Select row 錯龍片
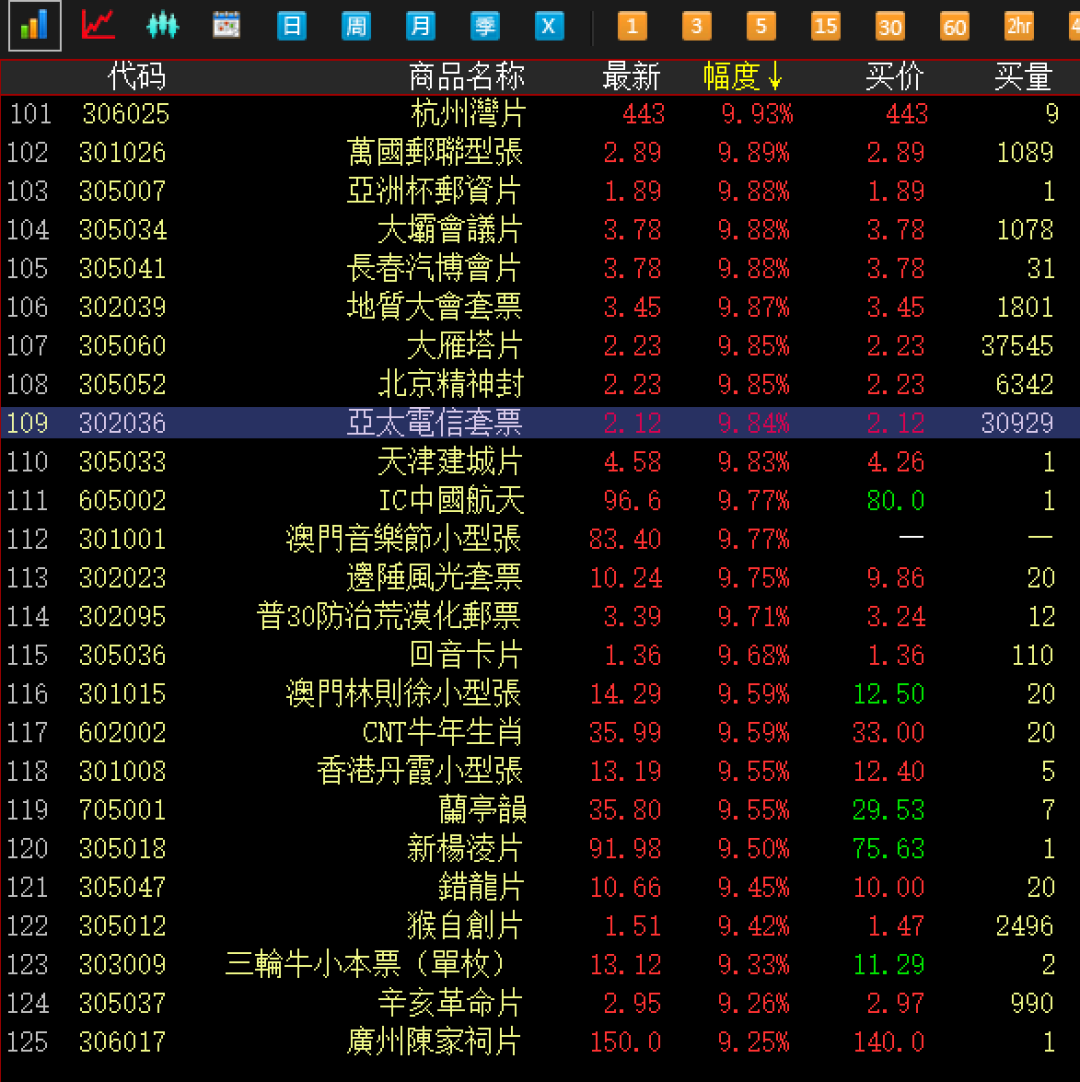 point(540,887)
